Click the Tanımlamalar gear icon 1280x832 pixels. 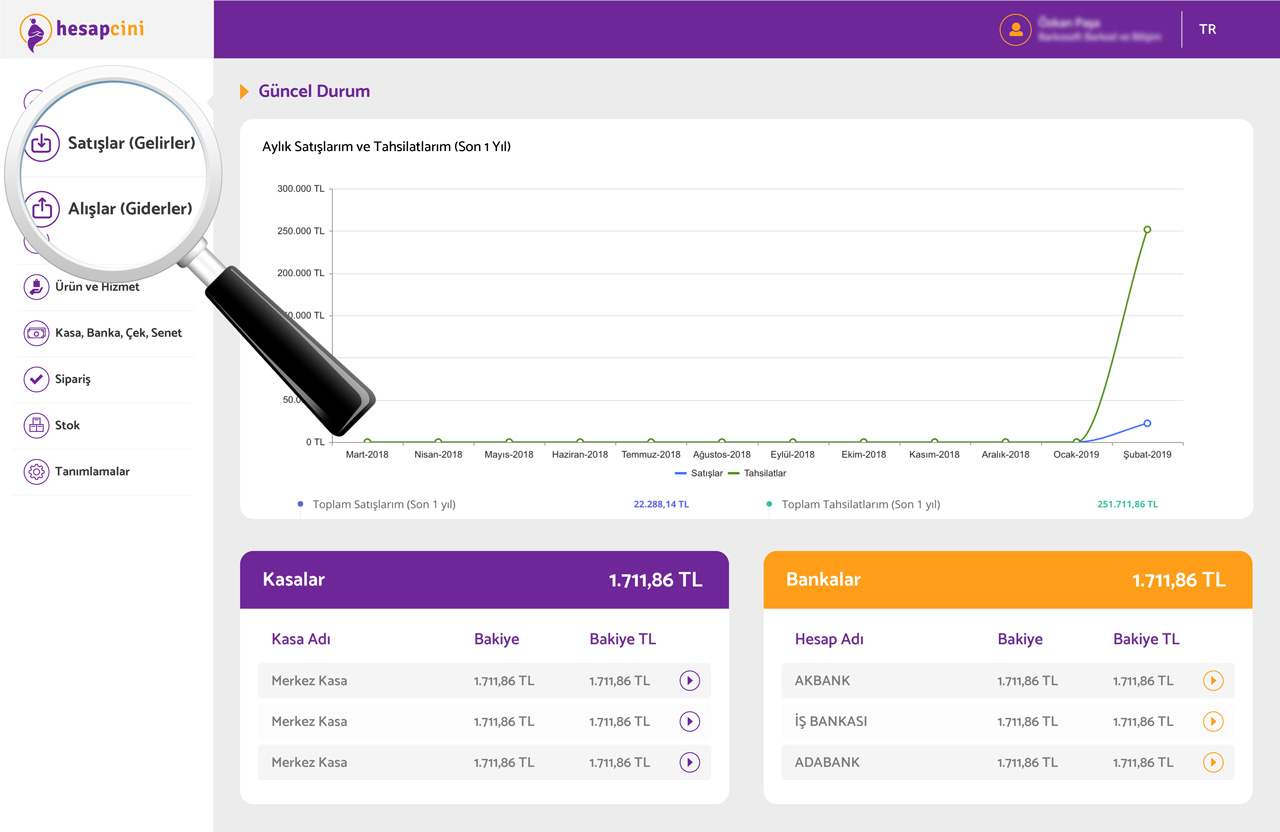coord(37,471)
